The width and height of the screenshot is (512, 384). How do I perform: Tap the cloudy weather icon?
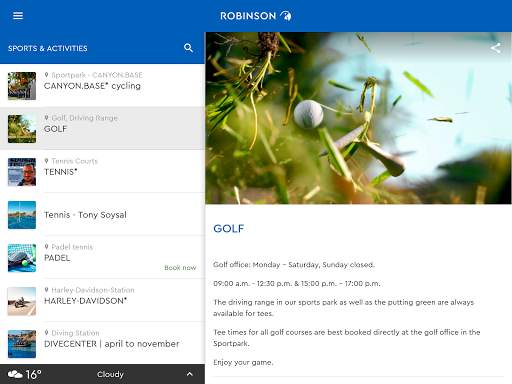15,374
